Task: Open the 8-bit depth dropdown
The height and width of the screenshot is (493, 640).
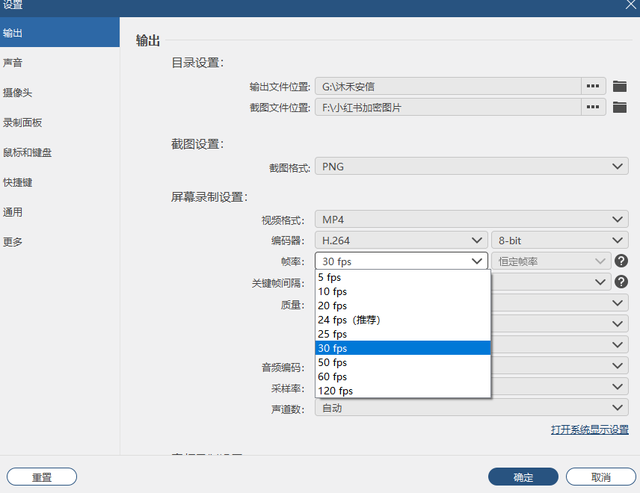Action: pos(560,240)
